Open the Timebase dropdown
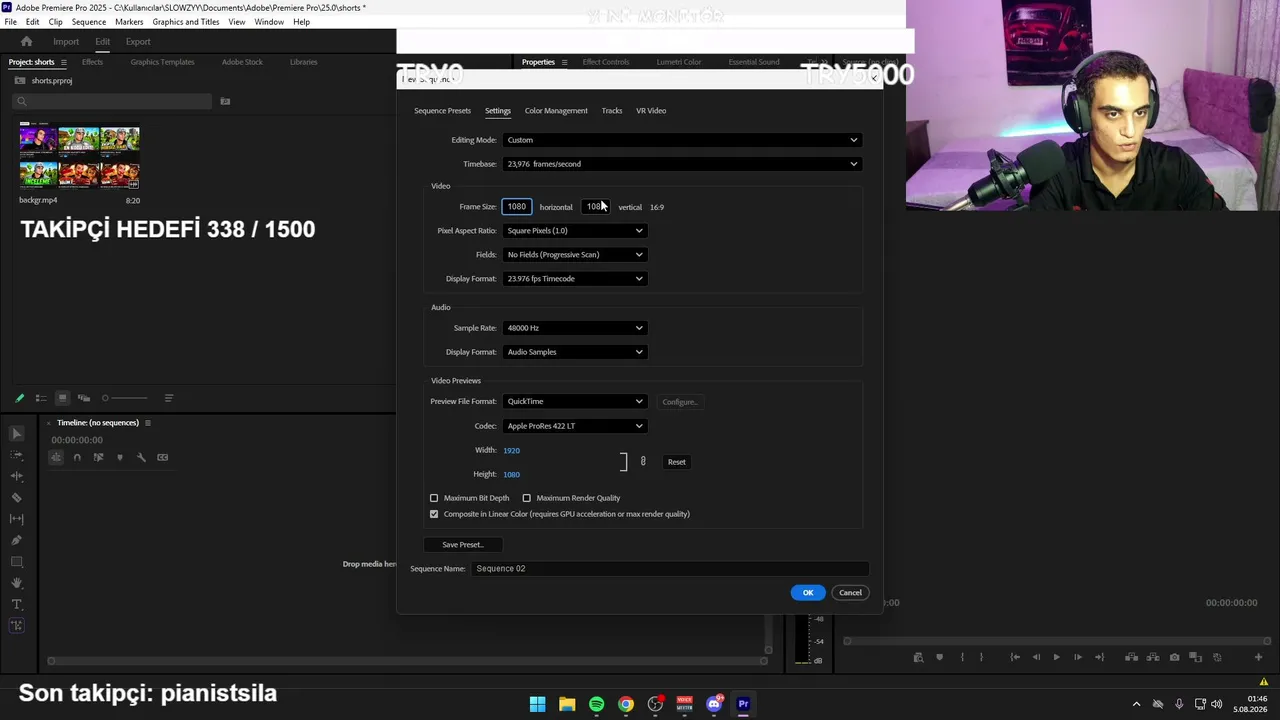The image size is (1280, 720). coord(681,164)
